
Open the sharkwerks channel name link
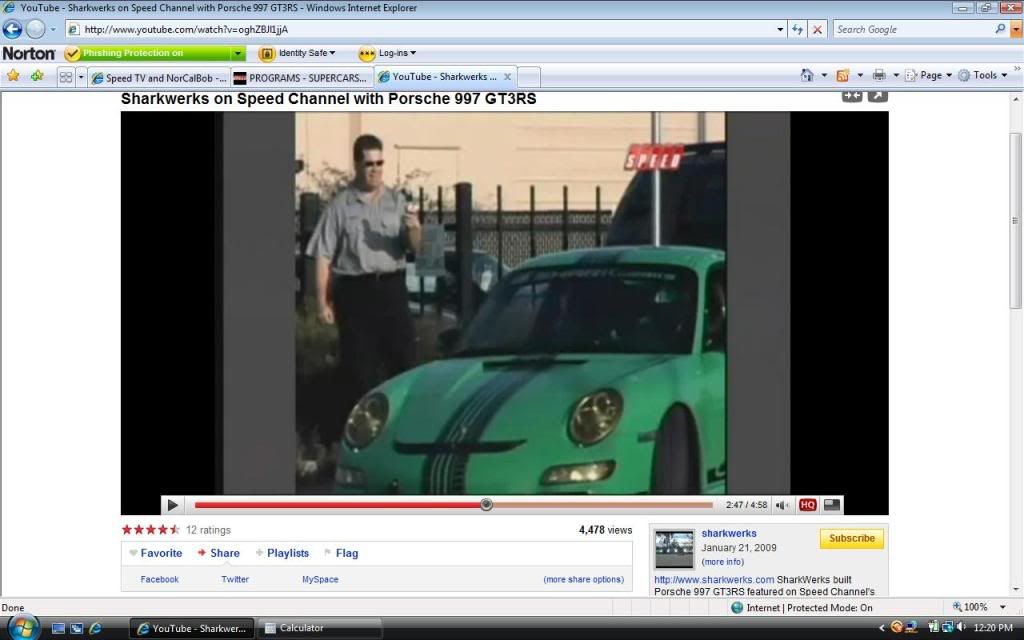click(729, 534)
